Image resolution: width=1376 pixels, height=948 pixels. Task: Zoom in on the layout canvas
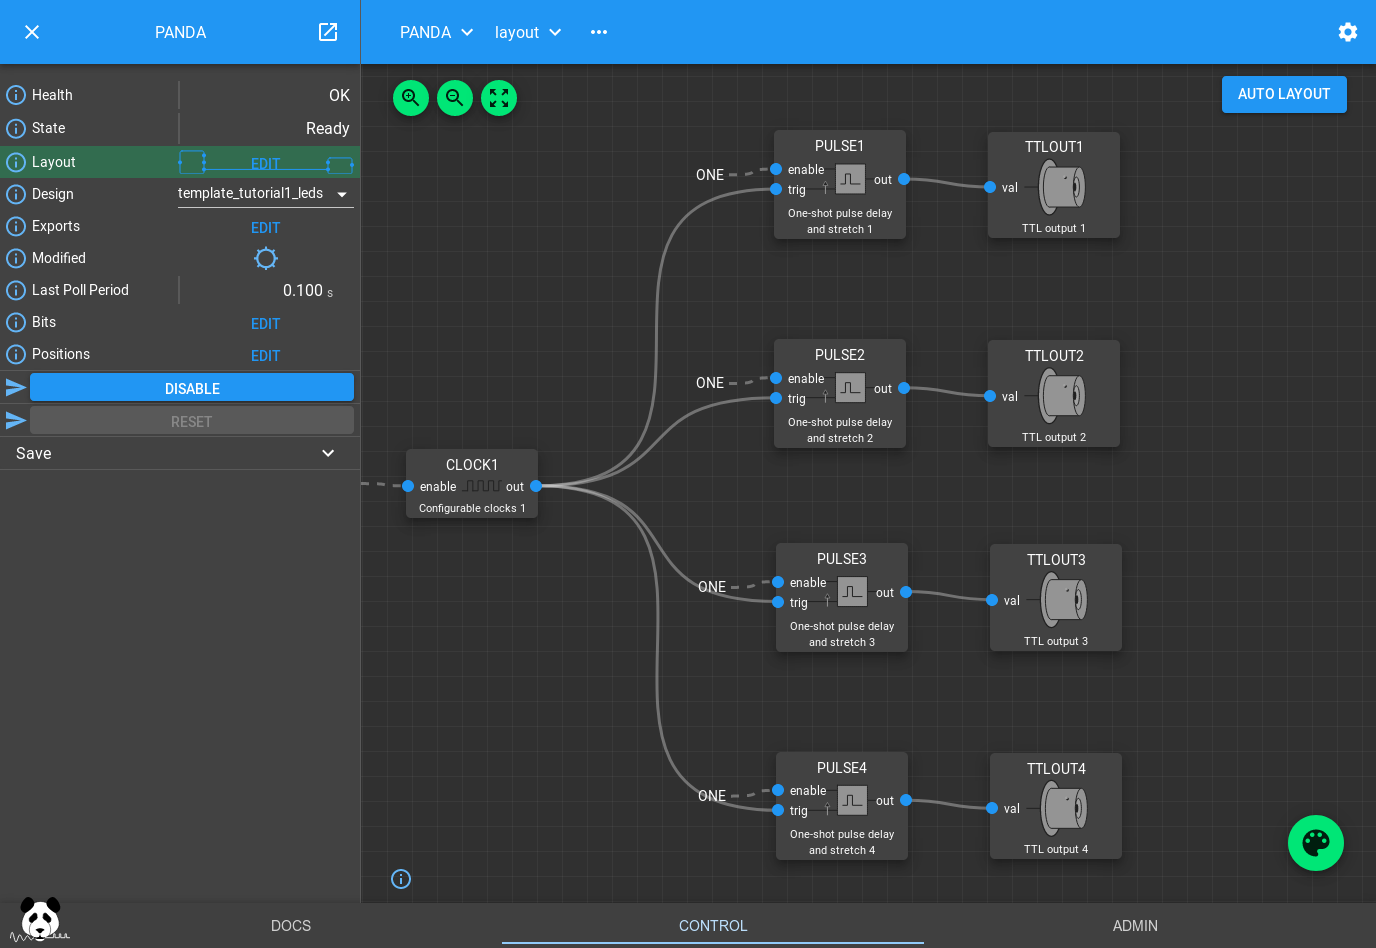411,98
